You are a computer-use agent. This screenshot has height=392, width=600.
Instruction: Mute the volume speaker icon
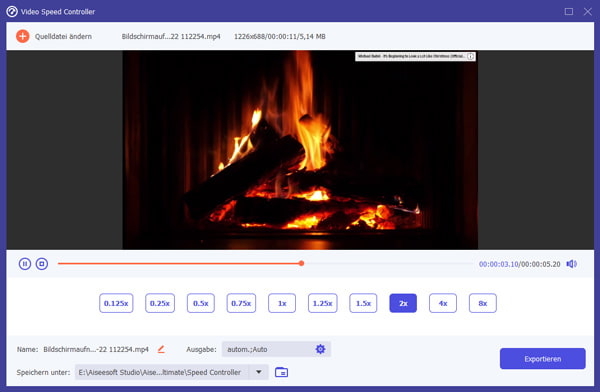572,264
